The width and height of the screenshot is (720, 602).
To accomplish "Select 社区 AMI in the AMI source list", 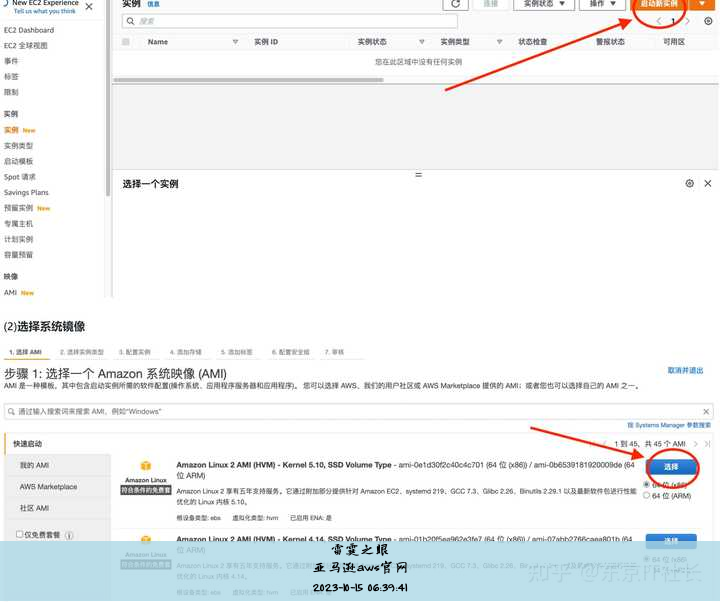I will (34, 508).
